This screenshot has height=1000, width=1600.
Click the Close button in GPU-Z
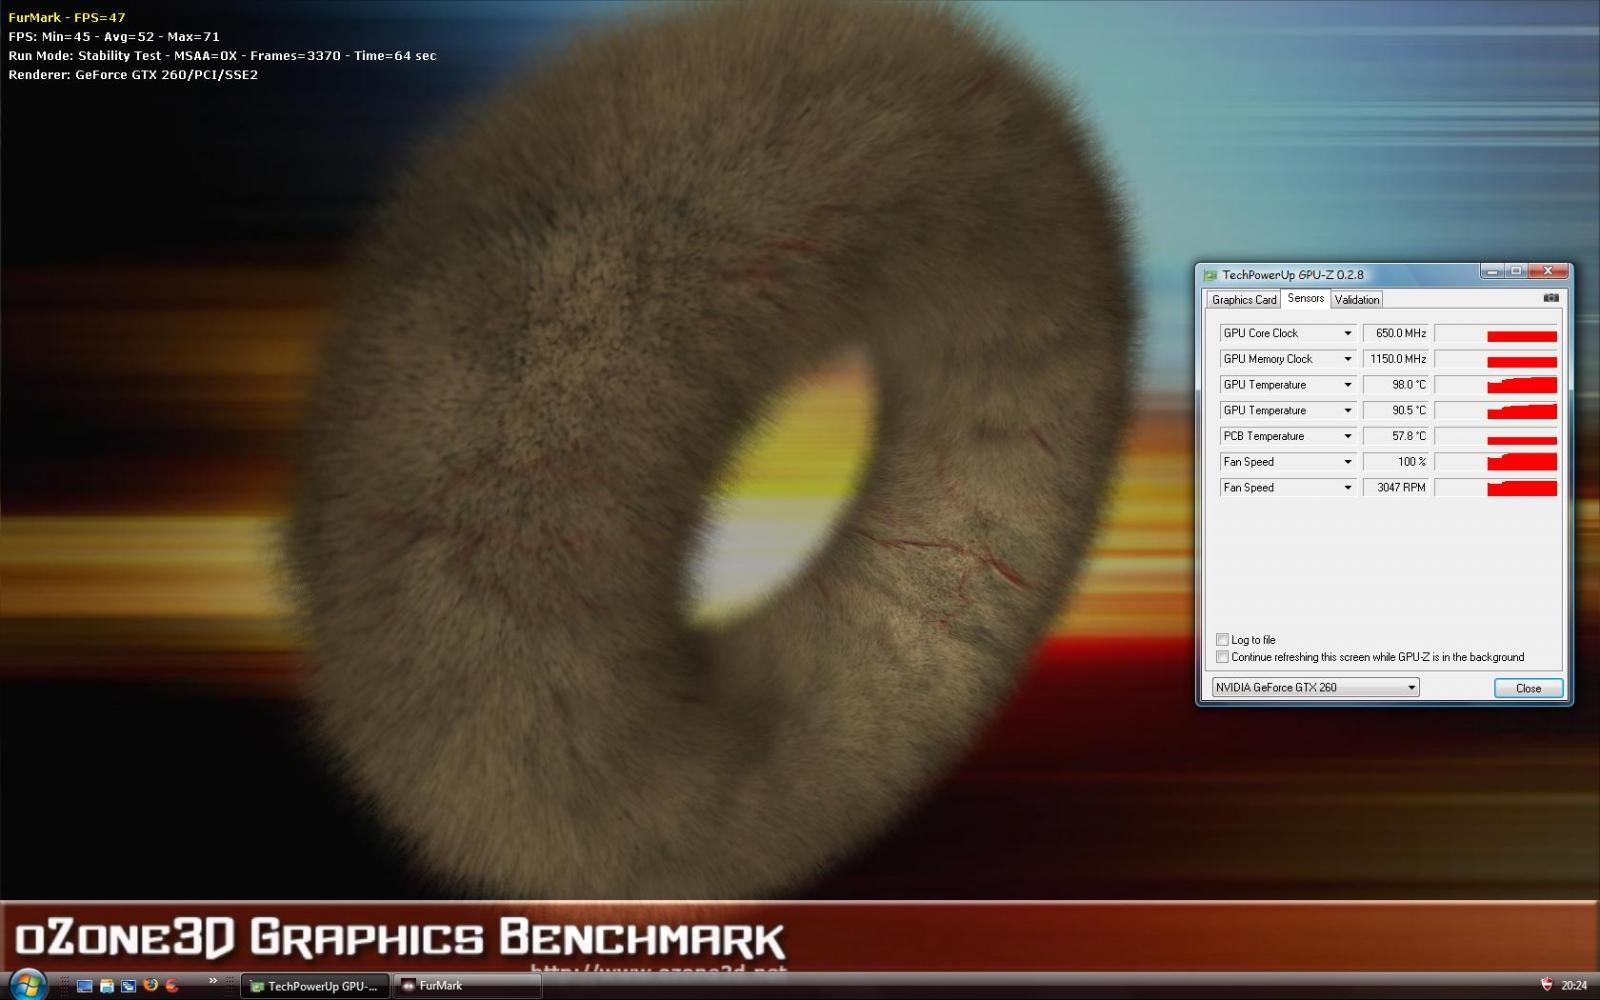(x=1528, y=688)
